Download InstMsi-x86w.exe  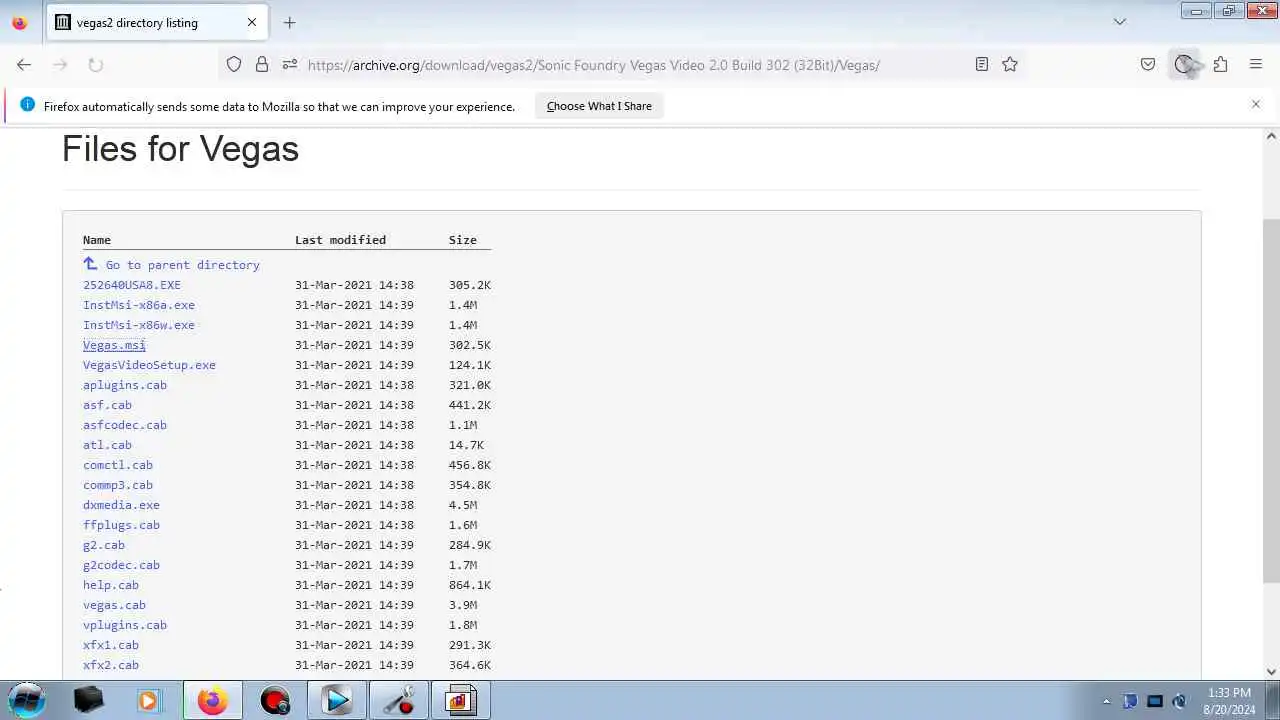click(x=139, y=325)
